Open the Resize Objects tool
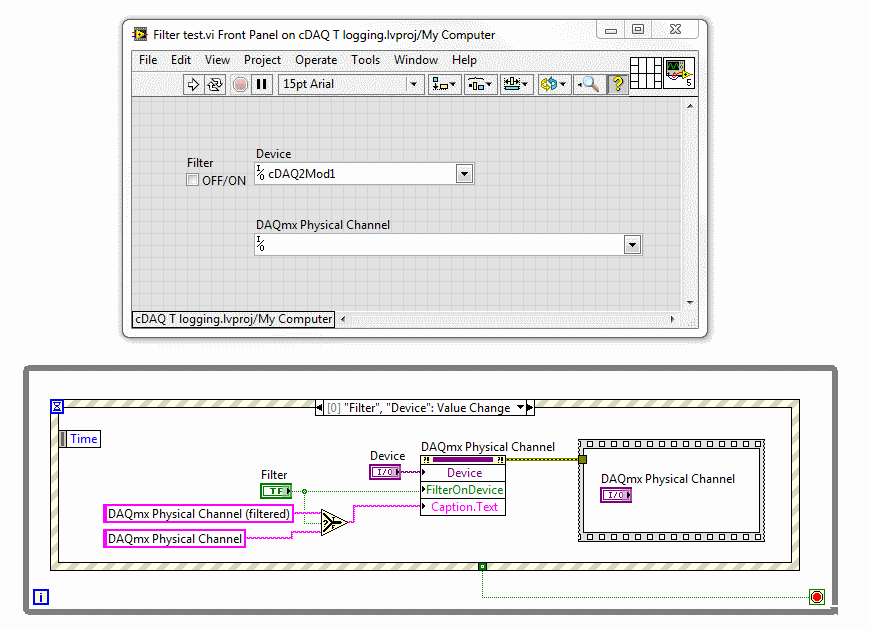This screenshot has width=870, height=630. [516, 84]
